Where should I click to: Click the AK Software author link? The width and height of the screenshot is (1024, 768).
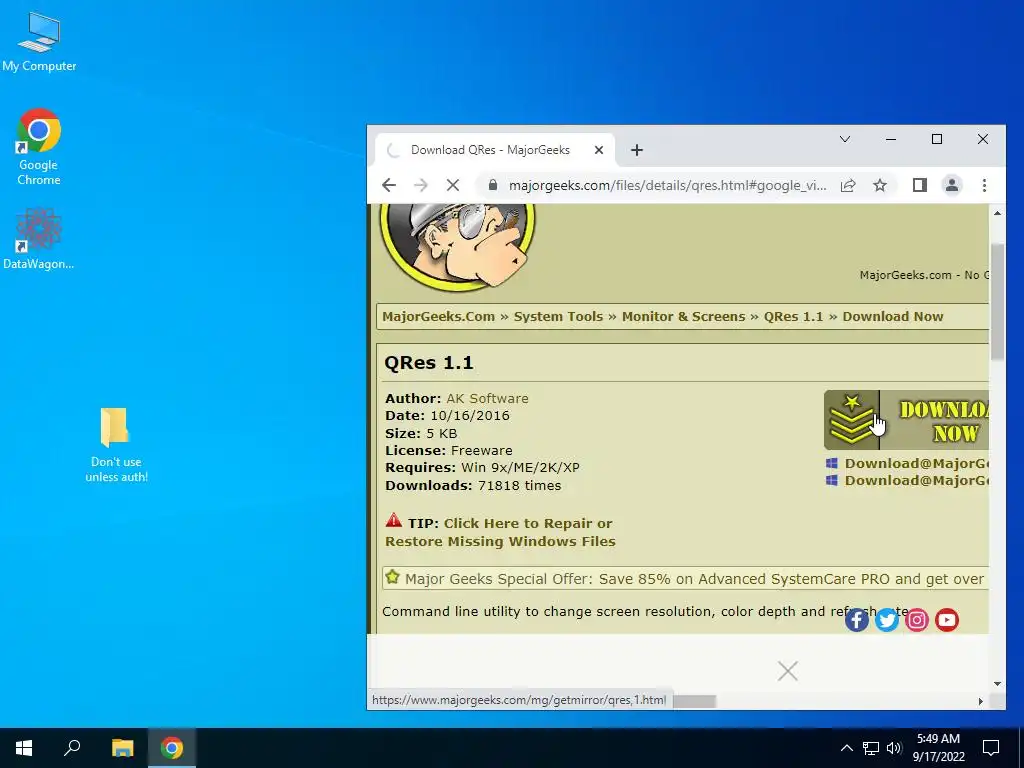pyautogui.click(x=487, y=398)
